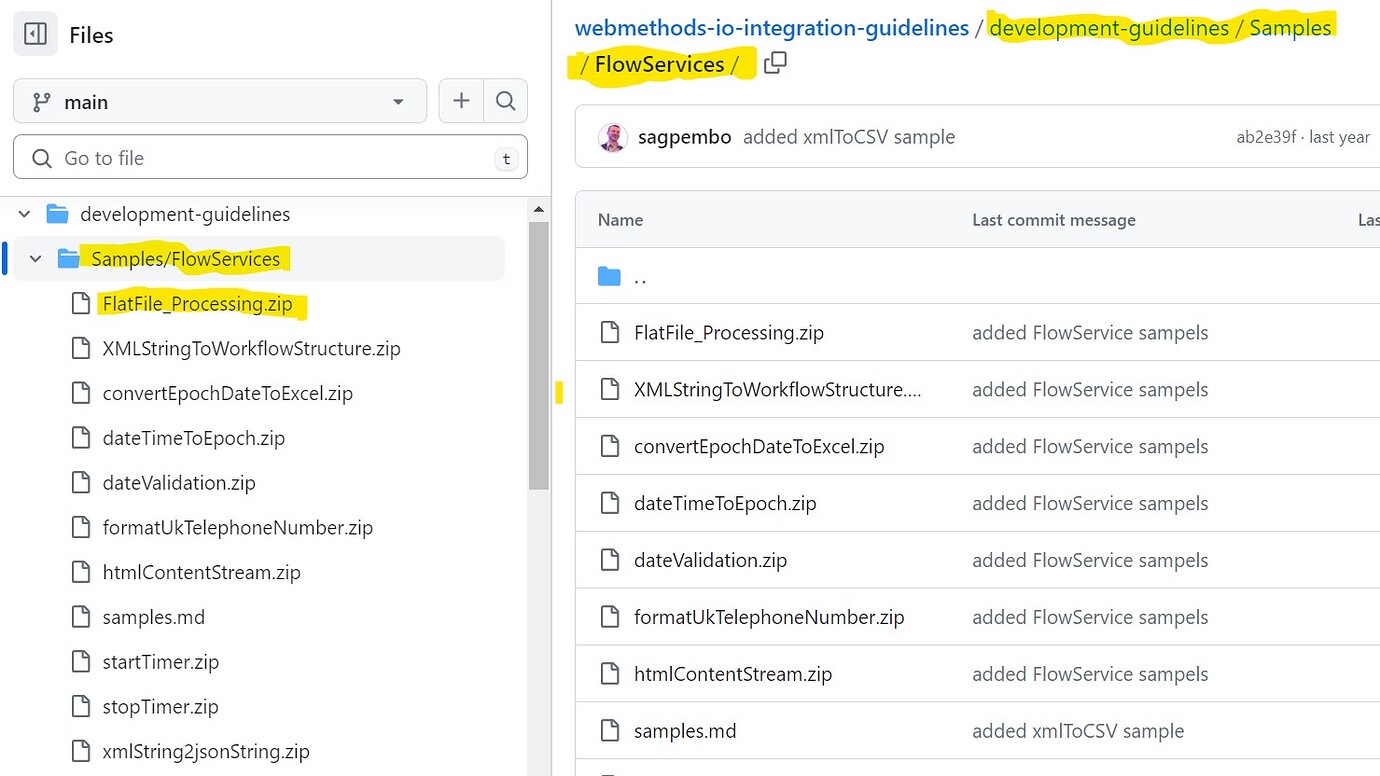Focus the Go to file field

pos(270,158)
